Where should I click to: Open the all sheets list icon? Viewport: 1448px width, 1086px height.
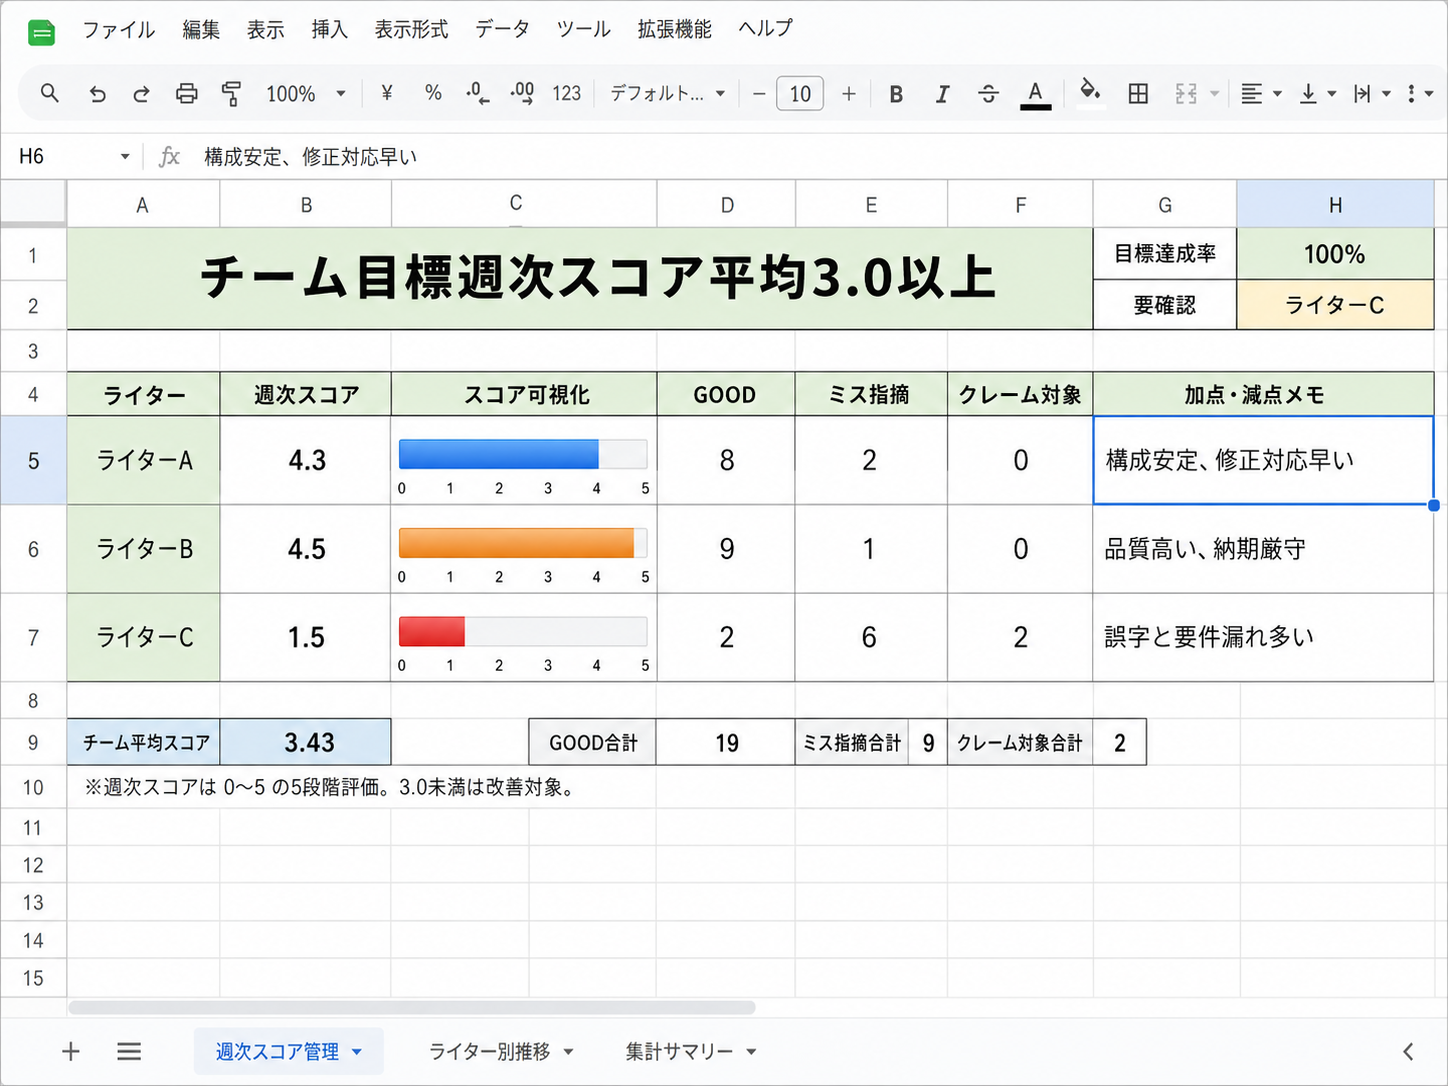[x=129, y=1051]
